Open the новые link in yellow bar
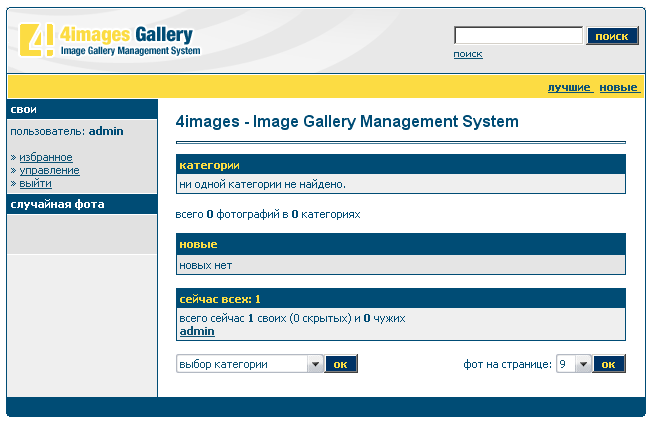 (x=618, y=88)
